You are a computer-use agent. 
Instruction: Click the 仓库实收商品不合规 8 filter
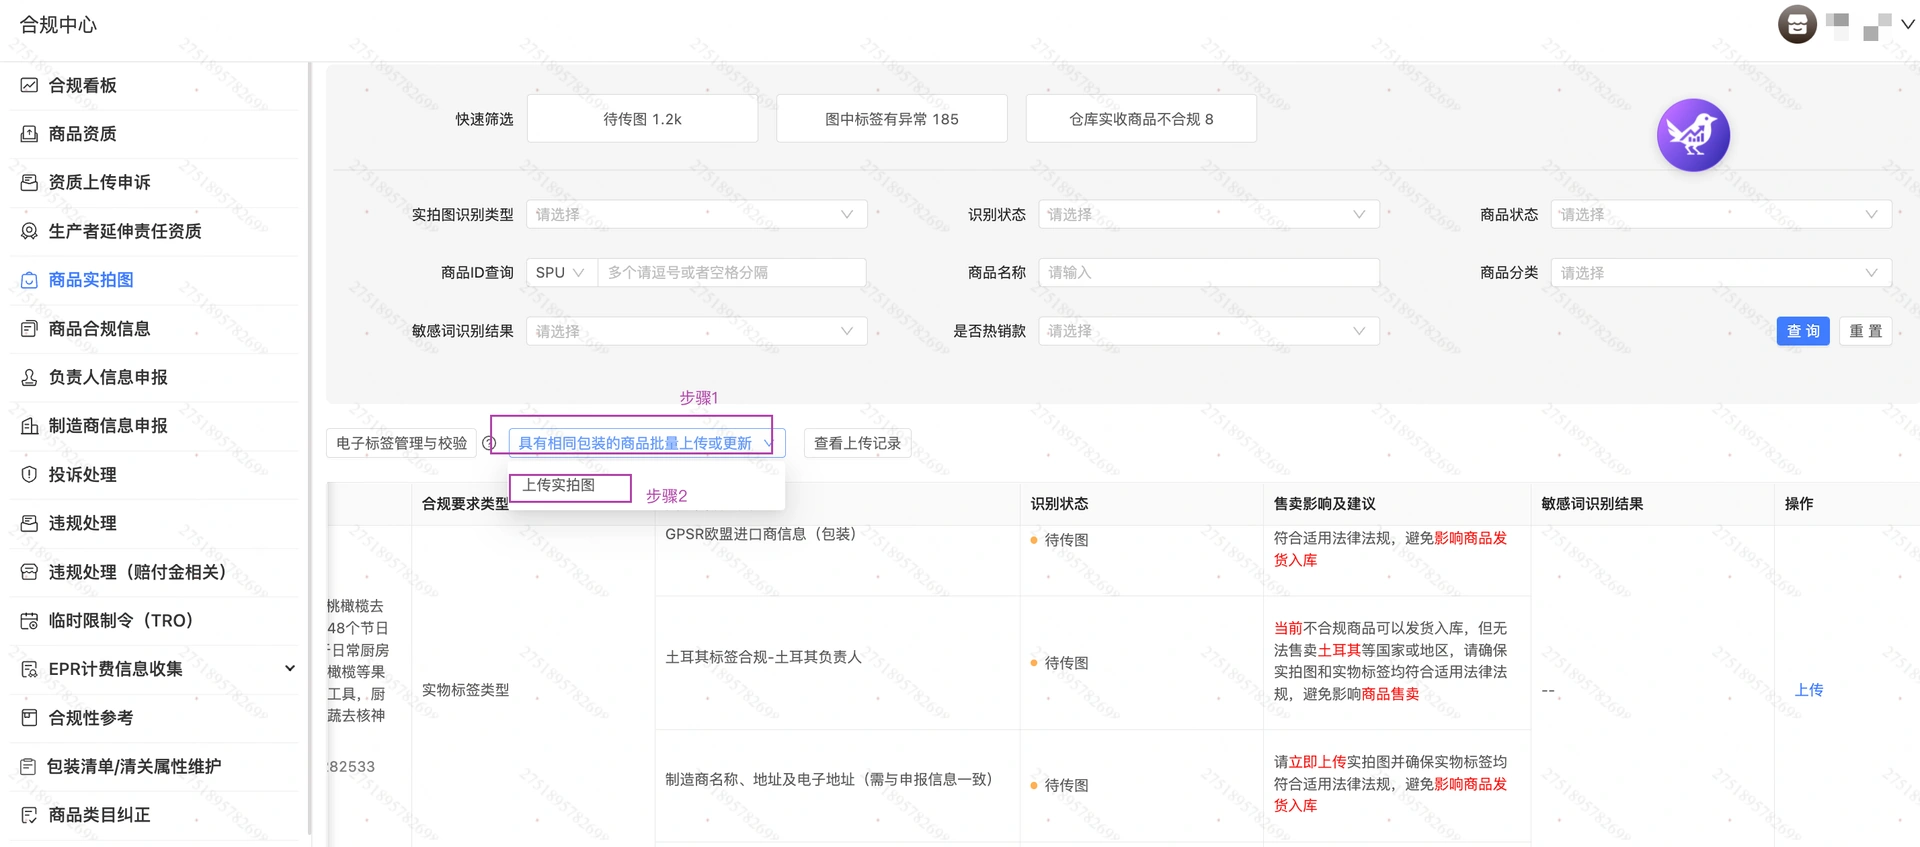(1141, 119)
